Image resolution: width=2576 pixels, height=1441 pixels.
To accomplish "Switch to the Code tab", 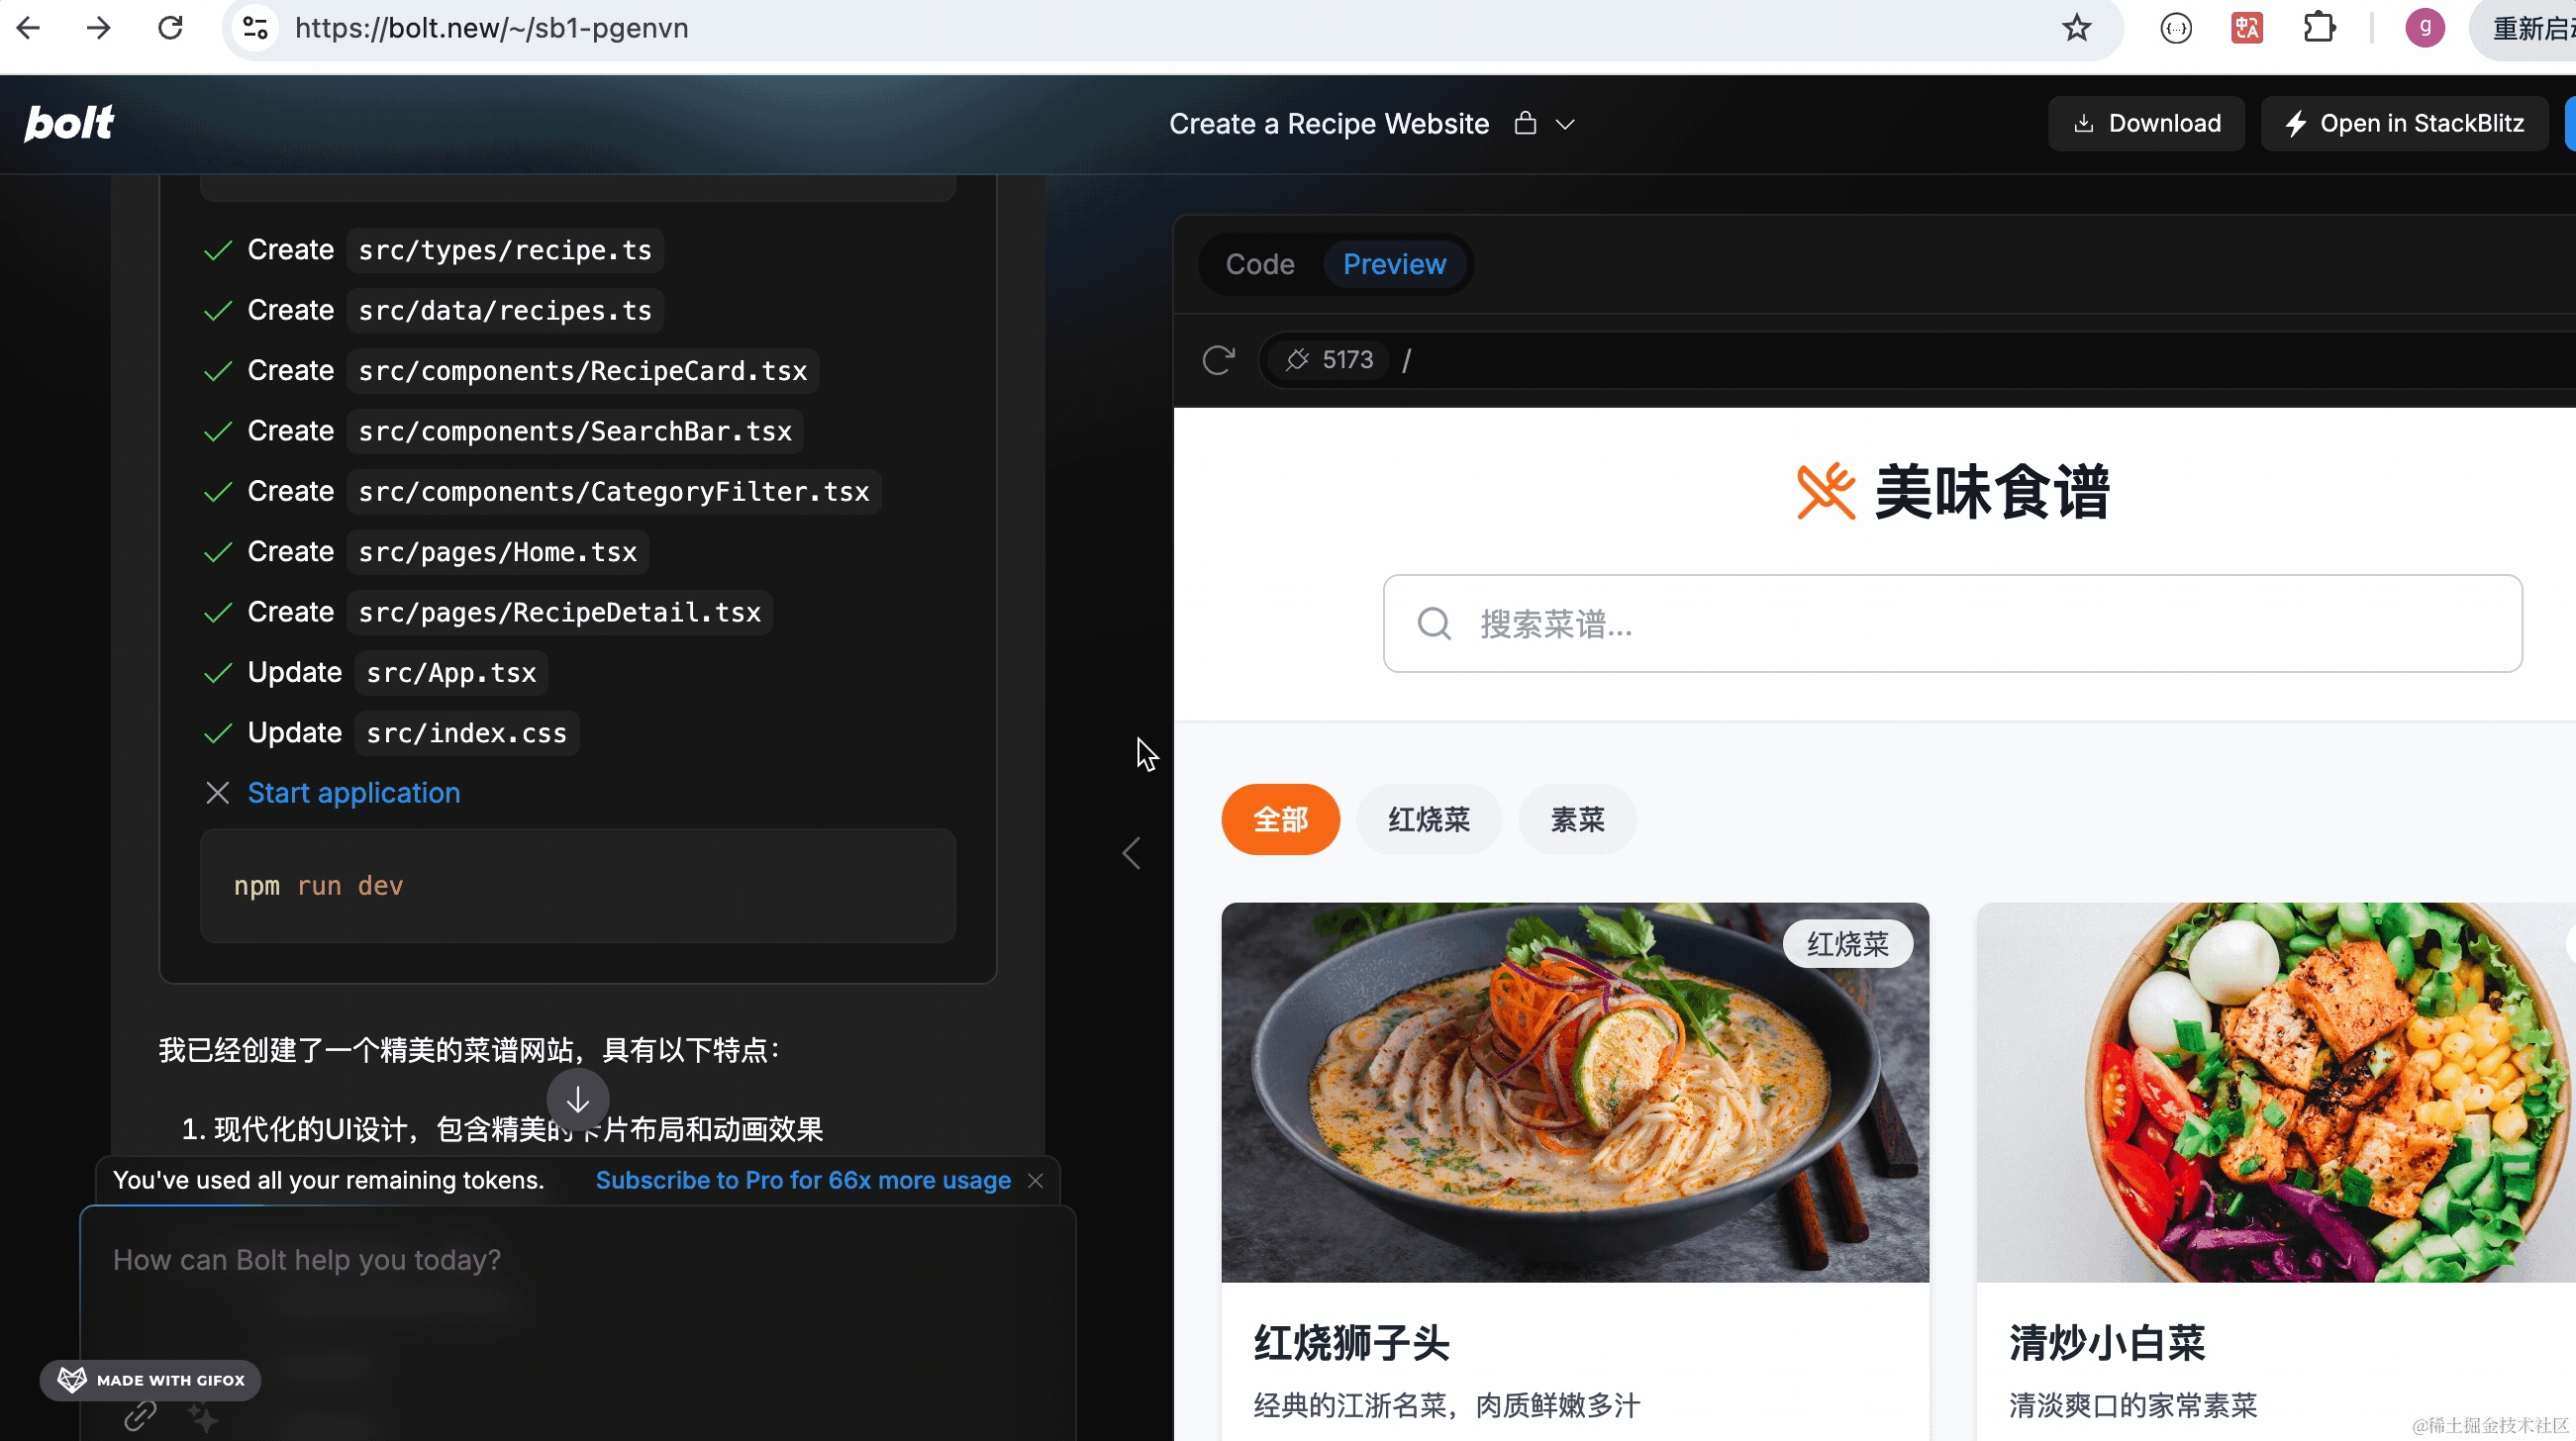I will pos(1259,264).
